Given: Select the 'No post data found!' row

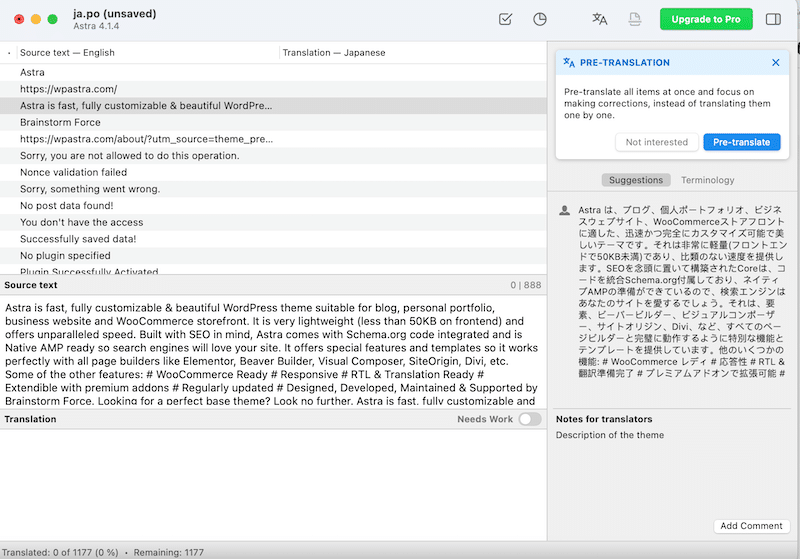Looking at the screenshot, I should pyautogui.click(x=273, y=206).
